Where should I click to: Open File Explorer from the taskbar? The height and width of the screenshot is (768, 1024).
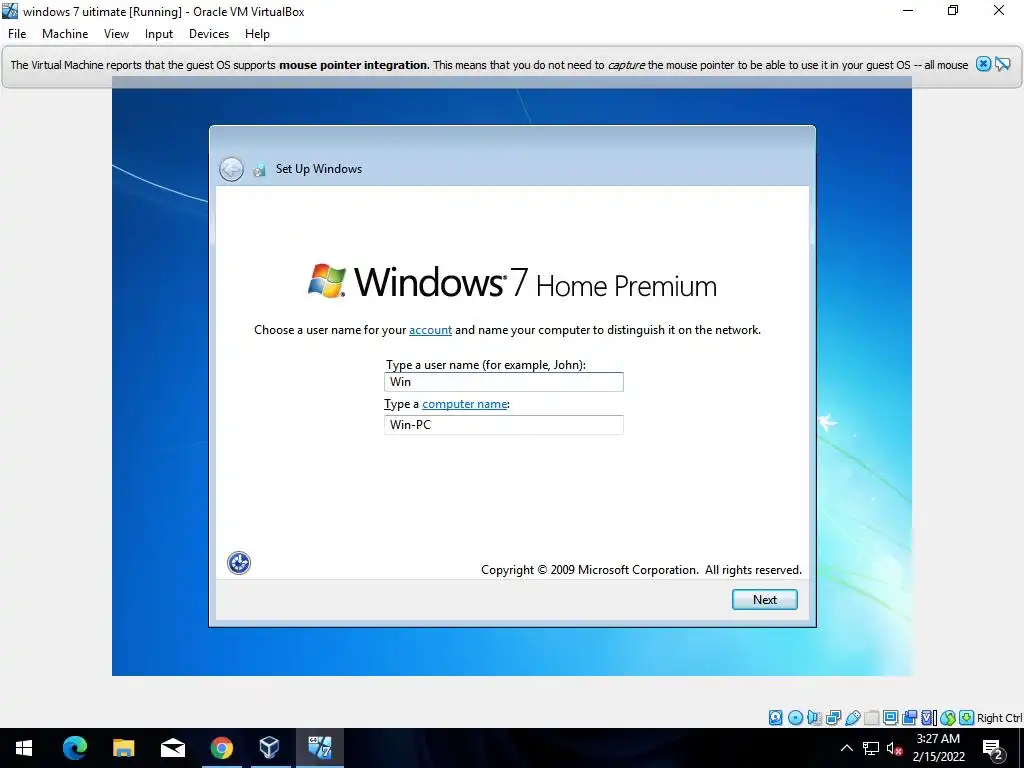123,748
